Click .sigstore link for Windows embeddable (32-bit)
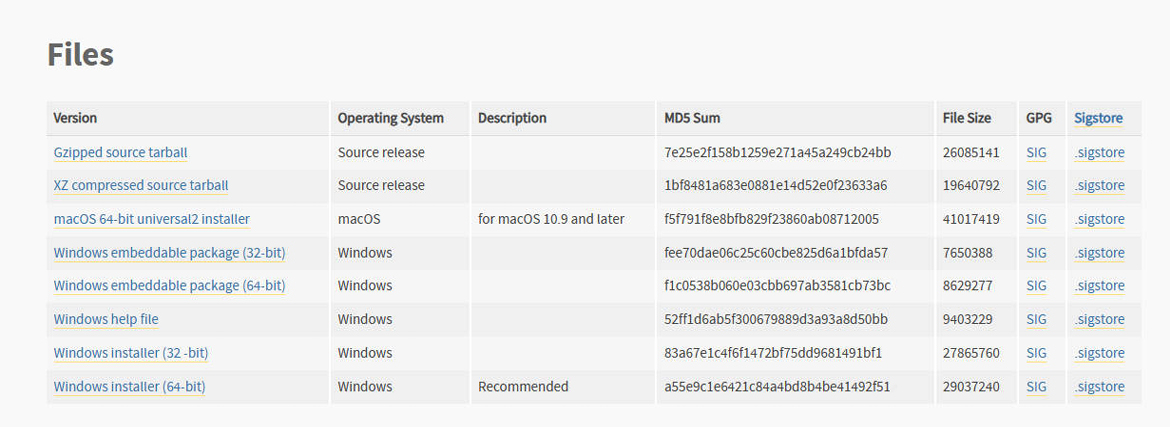Screen dimensions: 1170x427 pos(1099,252)
